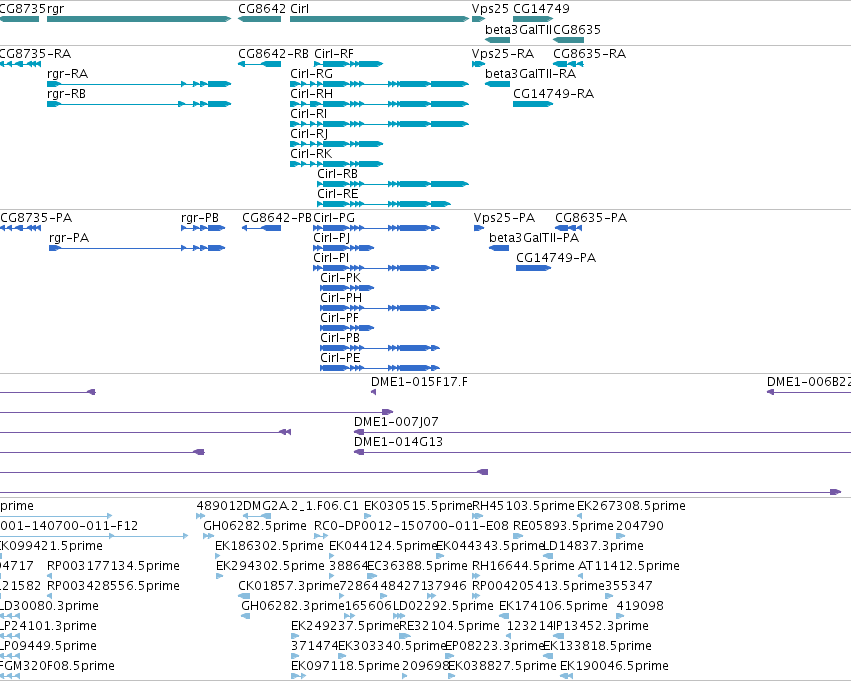851x681 pixels.
Task: Click EST RC0-DP0012-150700-011-E08 label
Action: tap(411, 526)
